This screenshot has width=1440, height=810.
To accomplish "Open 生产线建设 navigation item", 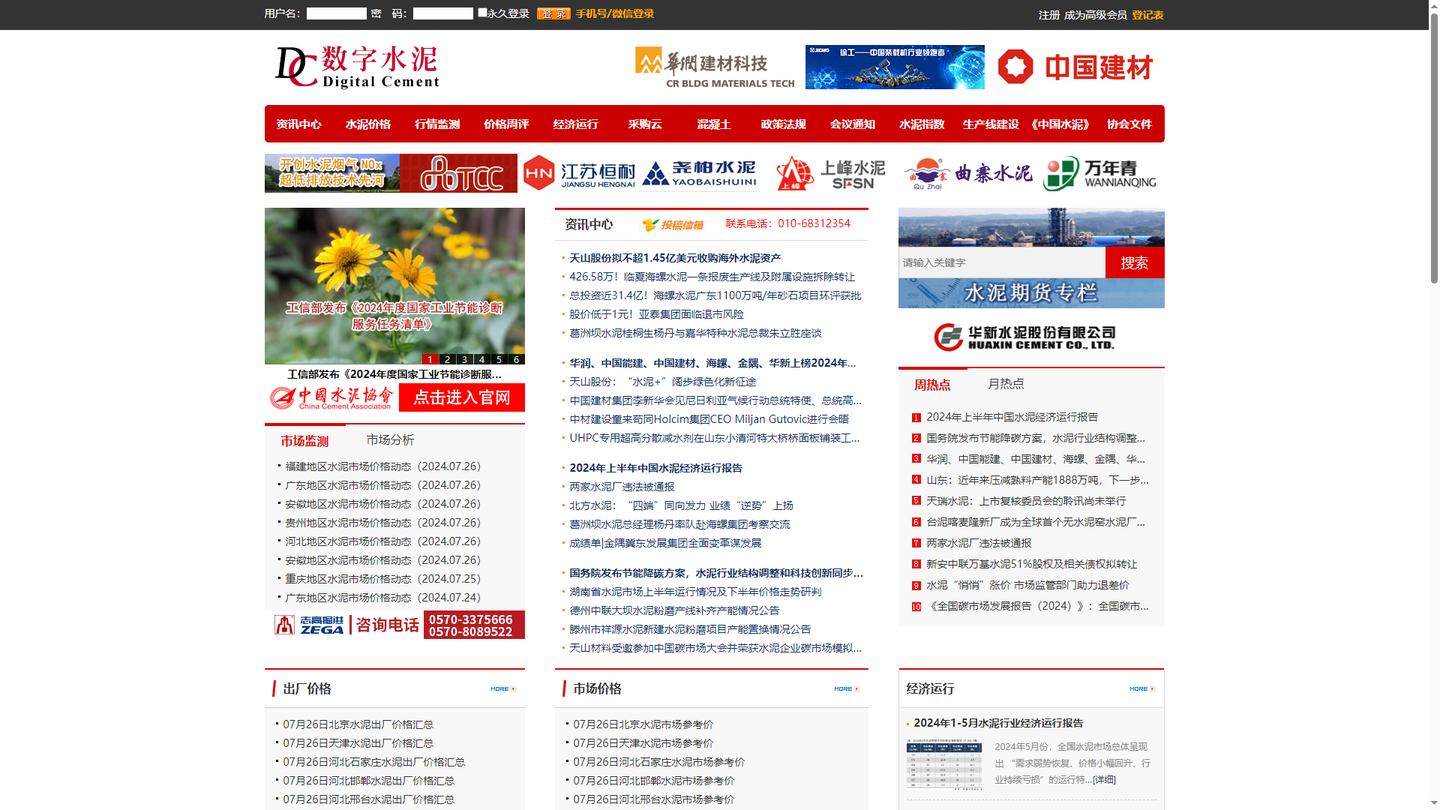I will click(x=991, y=125).
